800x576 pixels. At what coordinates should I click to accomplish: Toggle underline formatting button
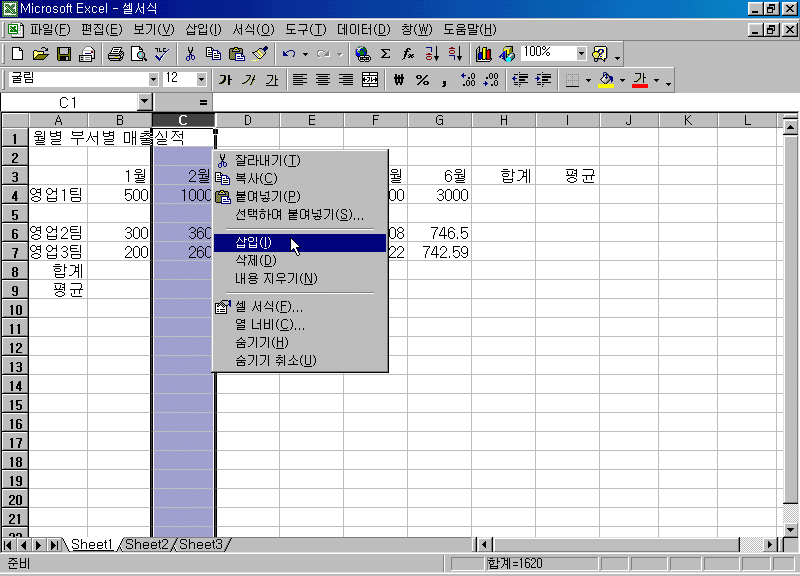pyautogui.click(x=272, y=80)
